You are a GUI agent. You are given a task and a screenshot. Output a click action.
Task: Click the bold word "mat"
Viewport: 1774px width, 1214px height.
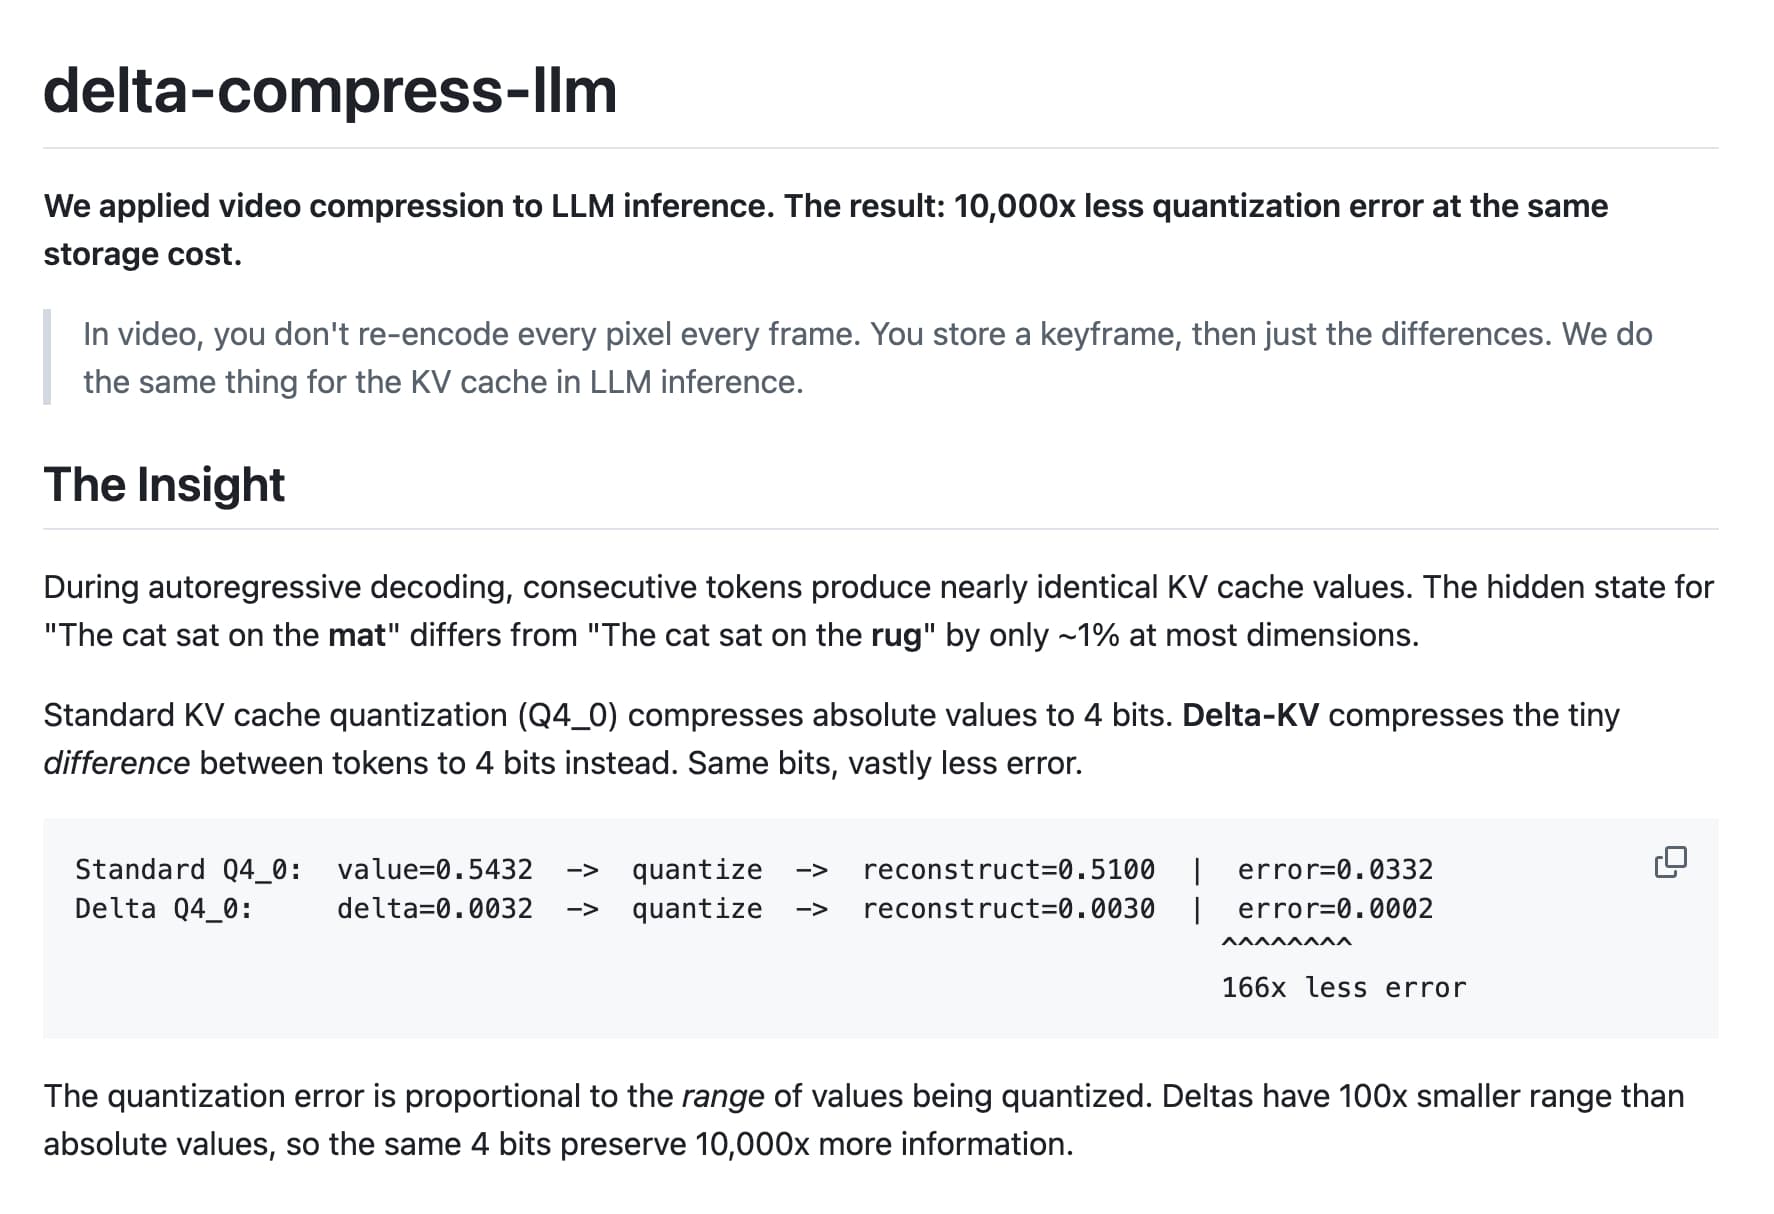point(357,635)
